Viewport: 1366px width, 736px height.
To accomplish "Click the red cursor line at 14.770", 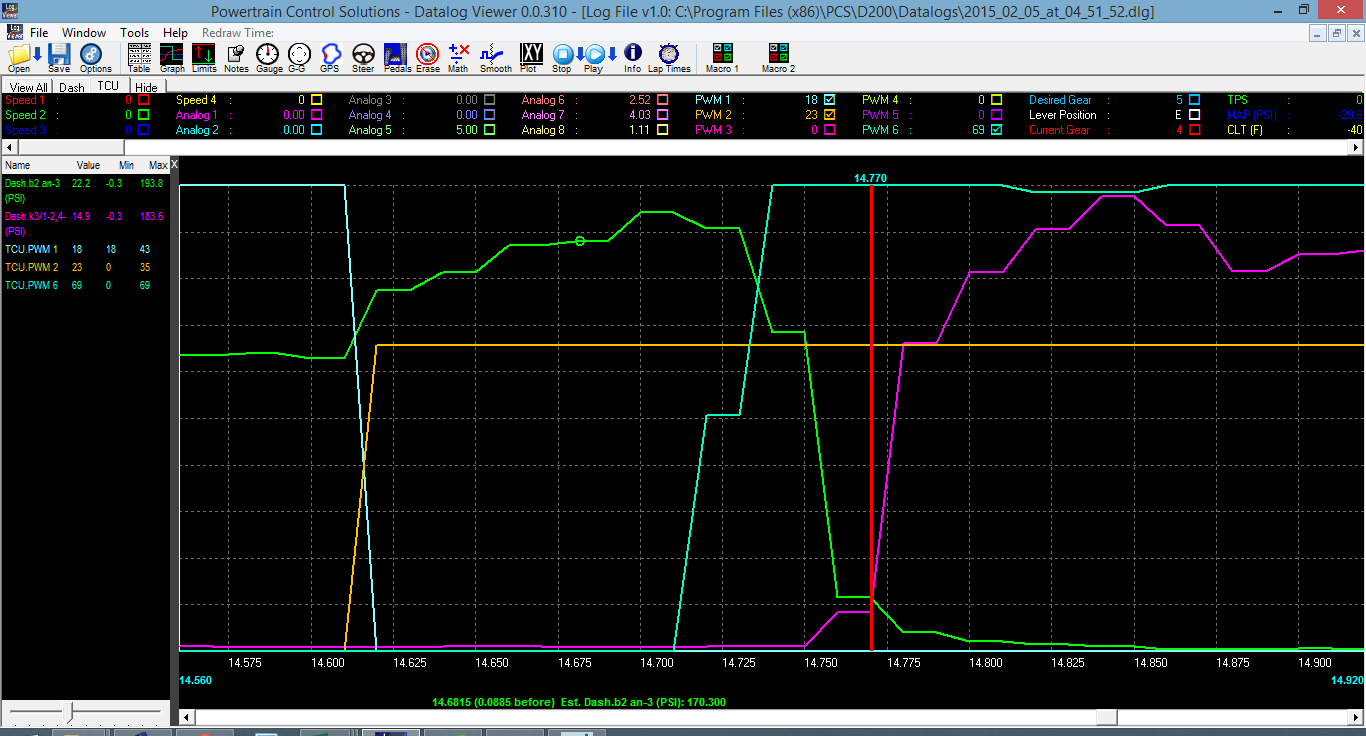I will (x=871, y=418).
